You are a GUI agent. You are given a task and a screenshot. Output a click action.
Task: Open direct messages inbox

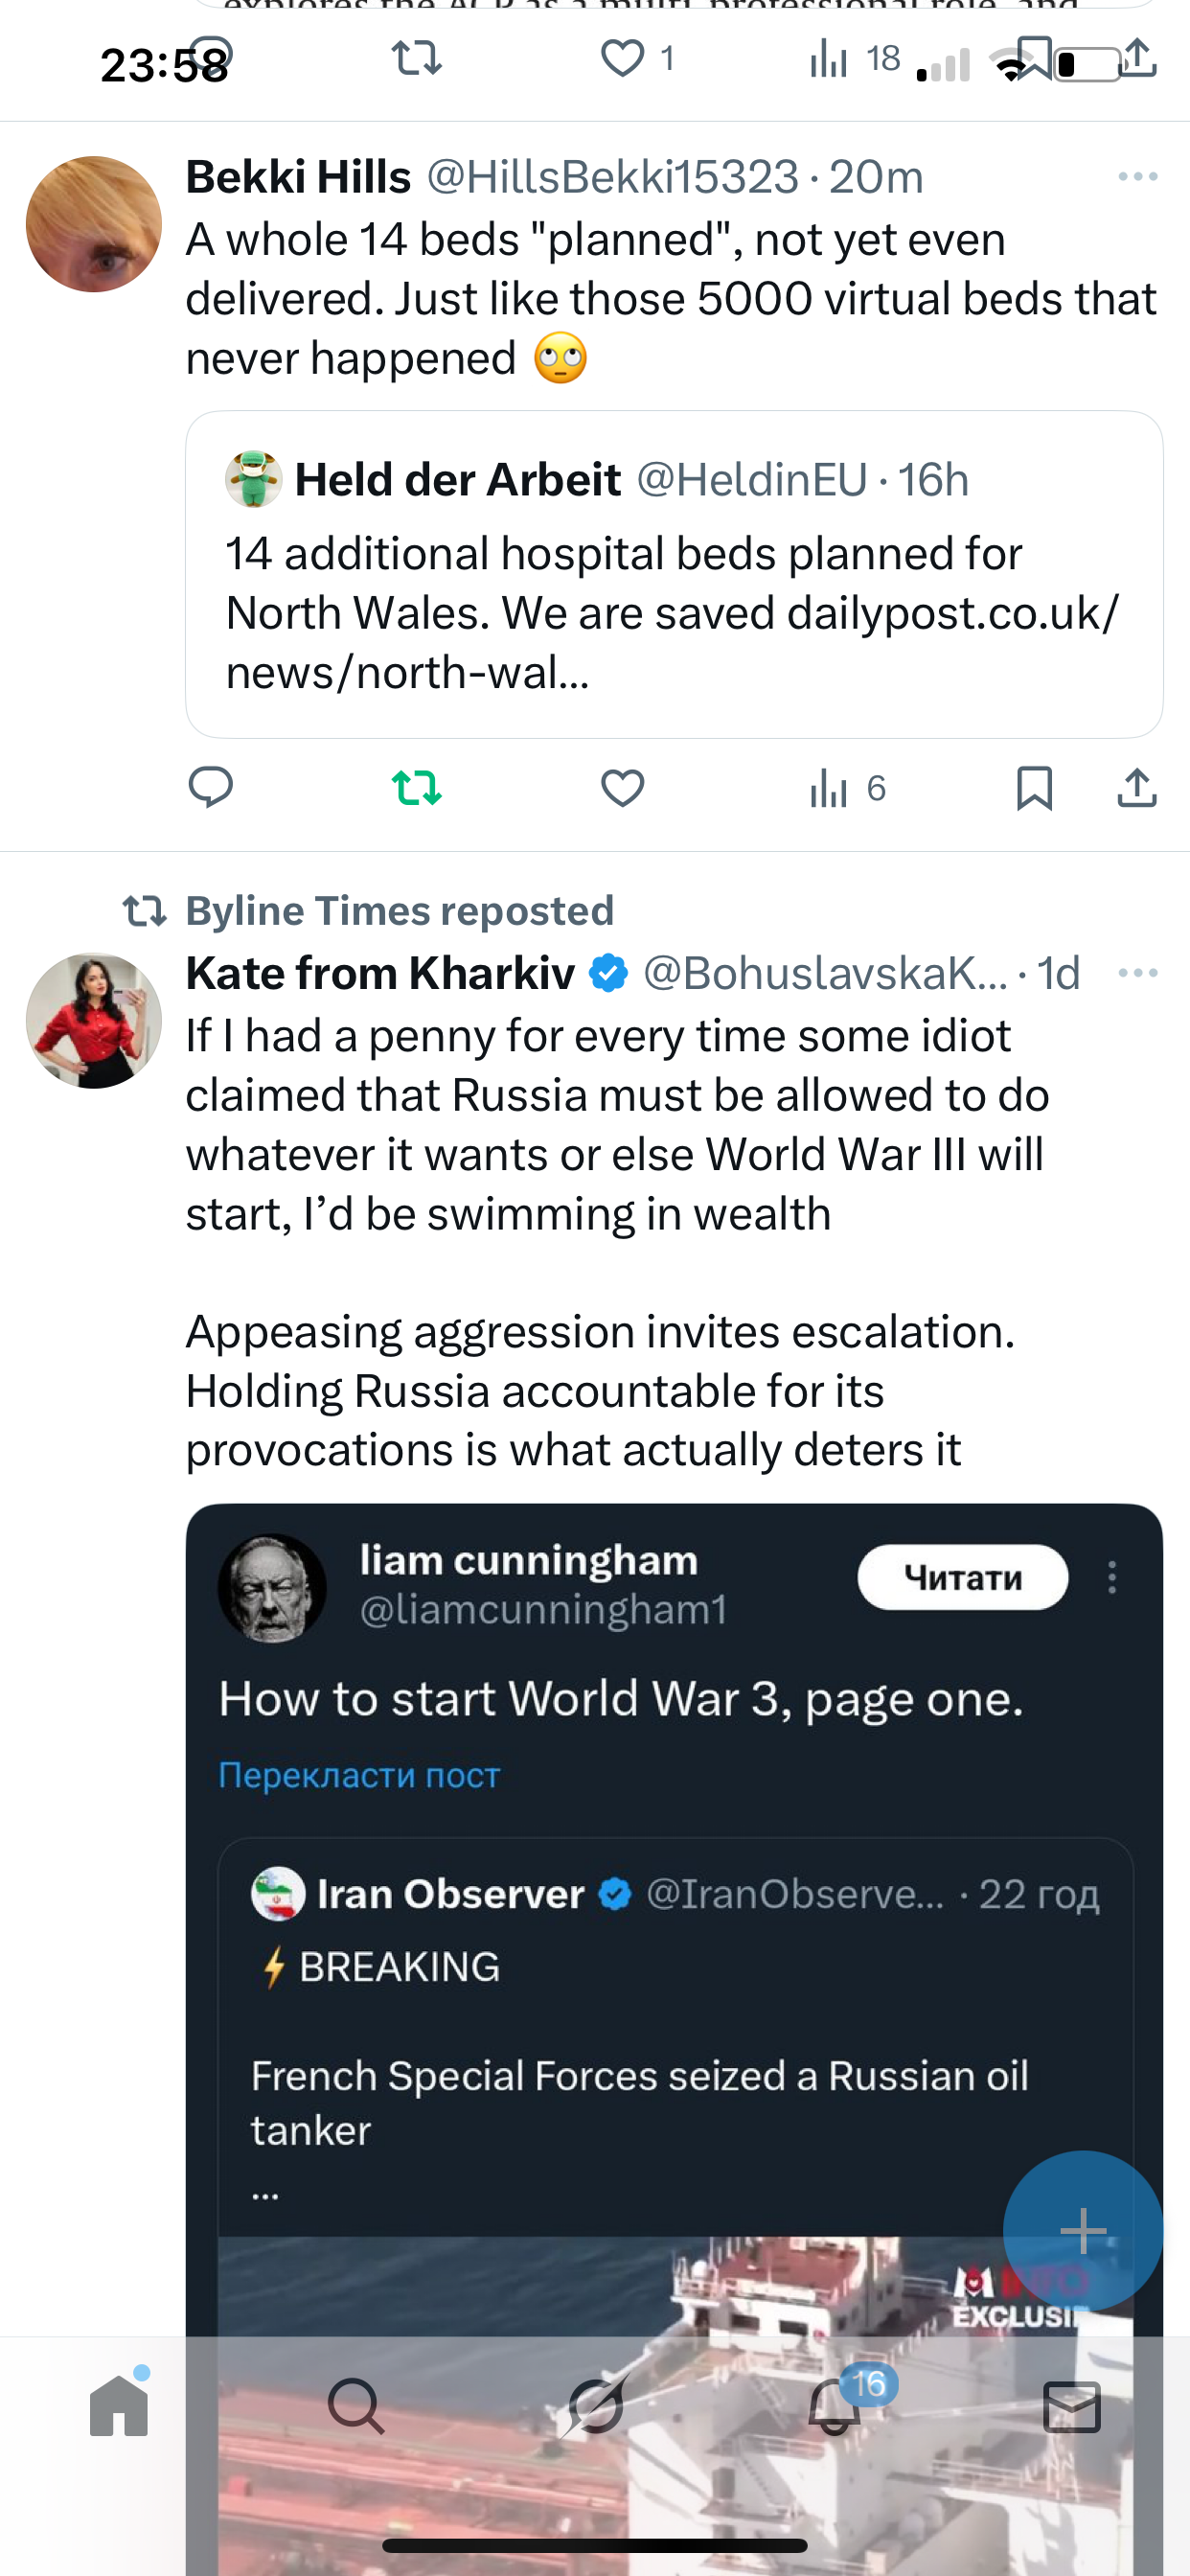[1072, 2406]
